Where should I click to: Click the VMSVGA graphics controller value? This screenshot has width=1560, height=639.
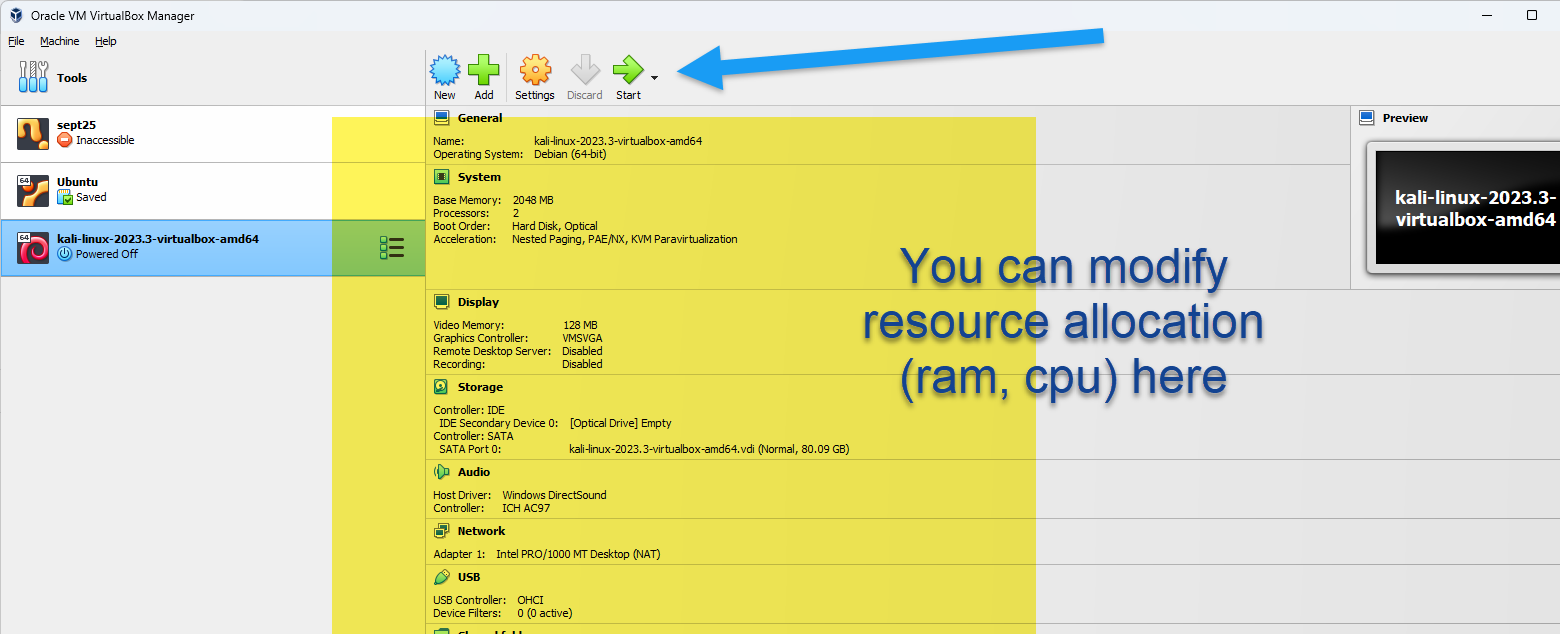click(x=582, y=338)
